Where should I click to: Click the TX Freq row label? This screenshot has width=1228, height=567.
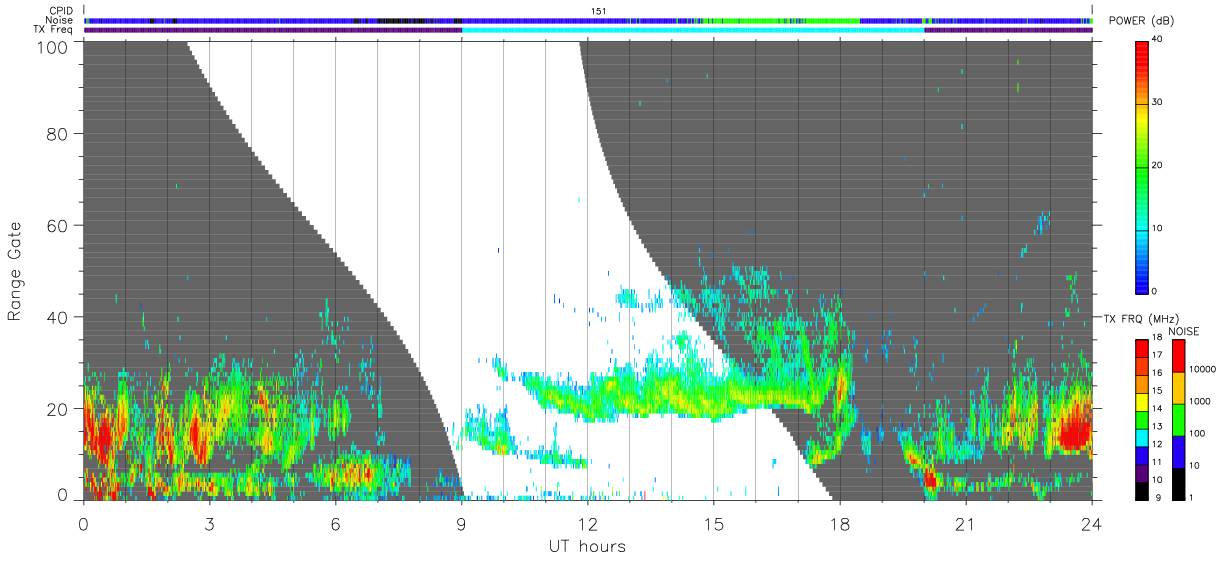click(x=53, y=29)
